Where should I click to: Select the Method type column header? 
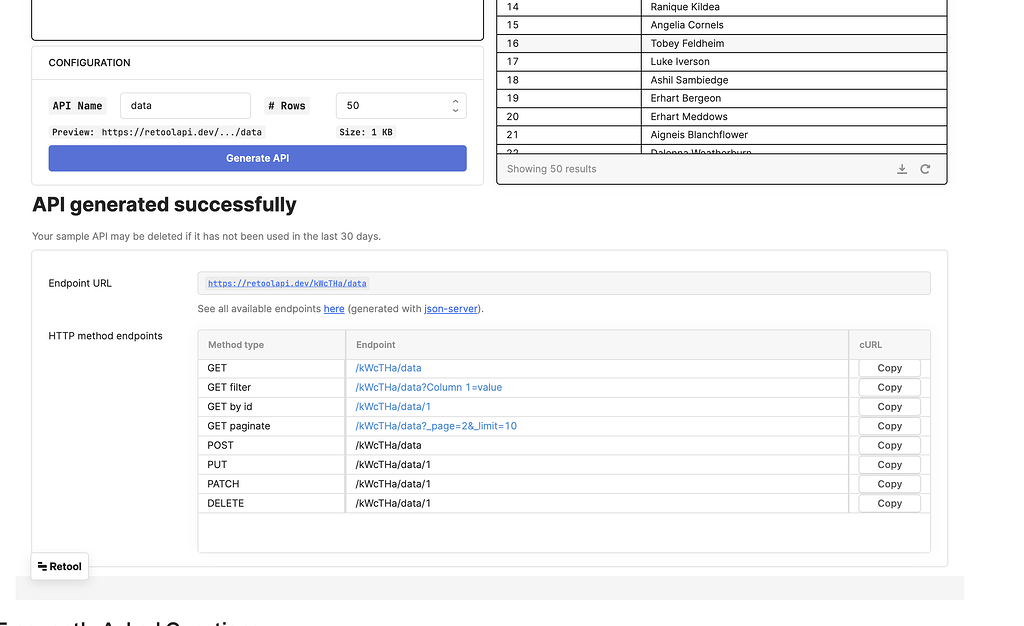coord(272,345)
